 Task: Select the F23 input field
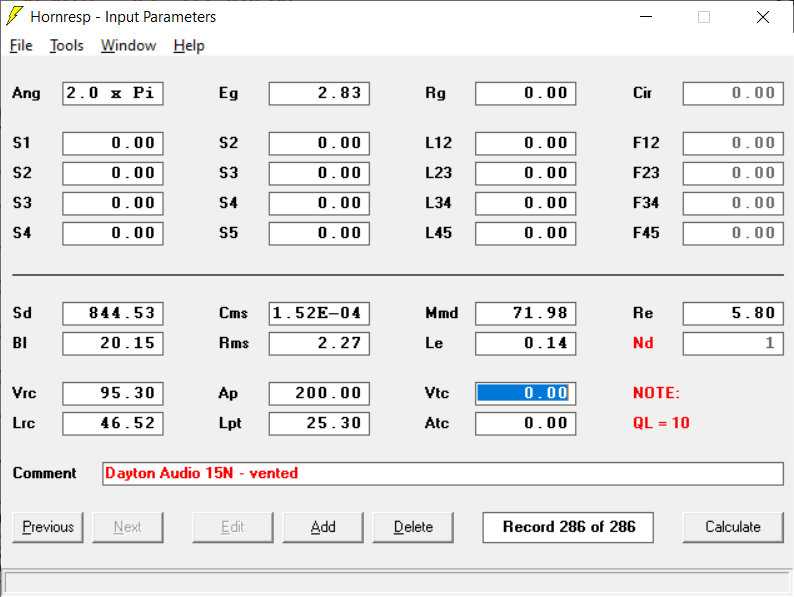click(733, 173)
